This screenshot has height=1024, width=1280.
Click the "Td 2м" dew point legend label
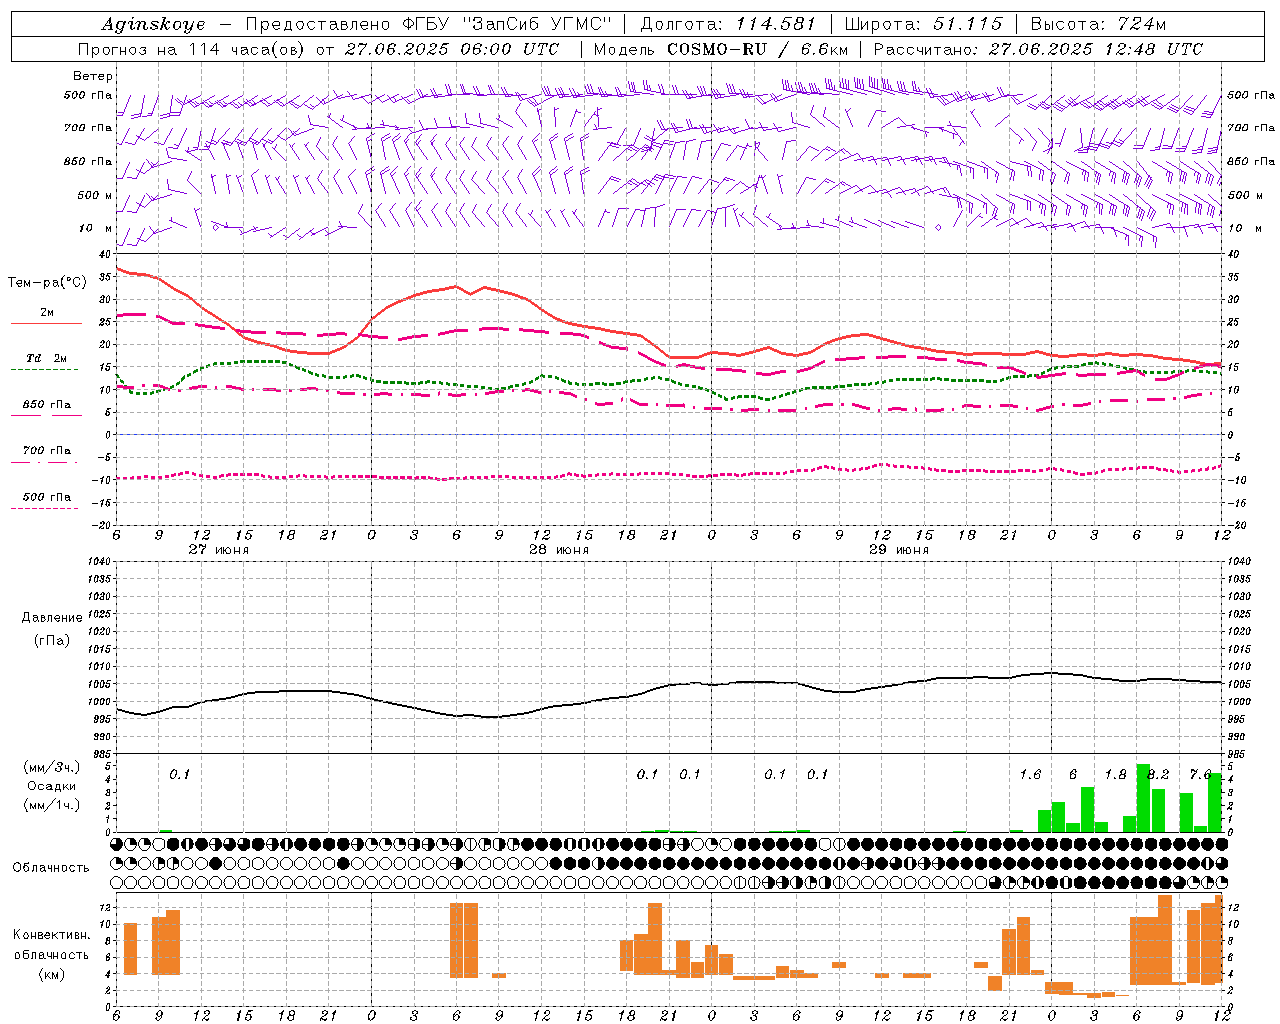coord(46,358)
